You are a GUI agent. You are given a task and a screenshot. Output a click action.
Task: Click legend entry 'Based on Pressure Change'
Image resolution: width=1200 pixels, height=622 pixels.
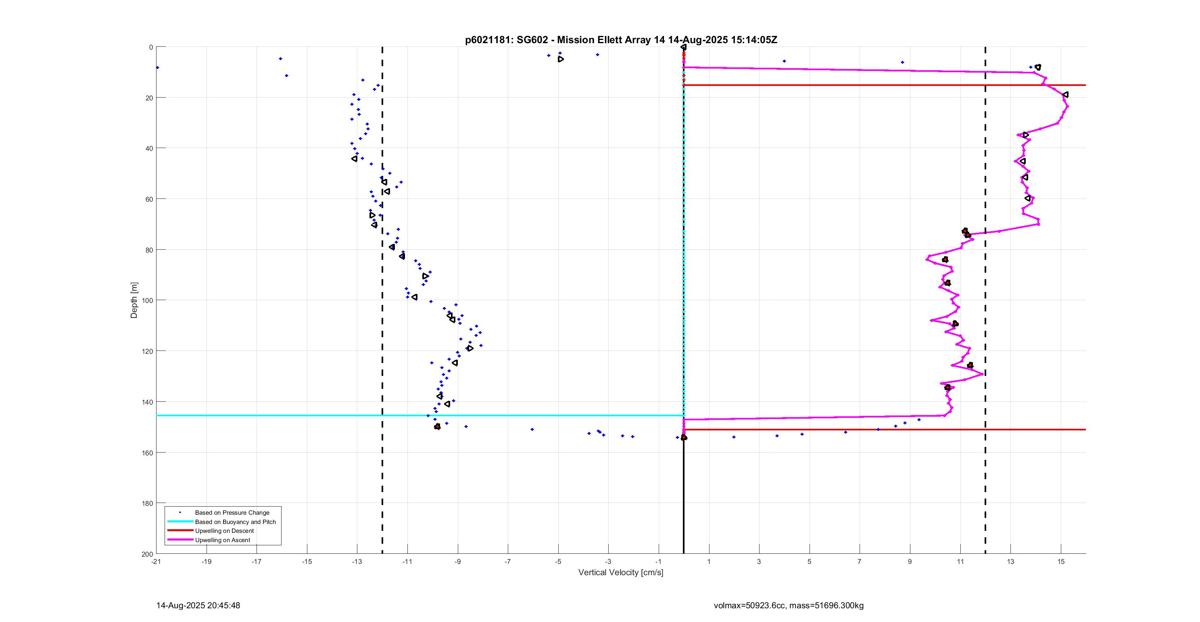(x=232, y=512)
